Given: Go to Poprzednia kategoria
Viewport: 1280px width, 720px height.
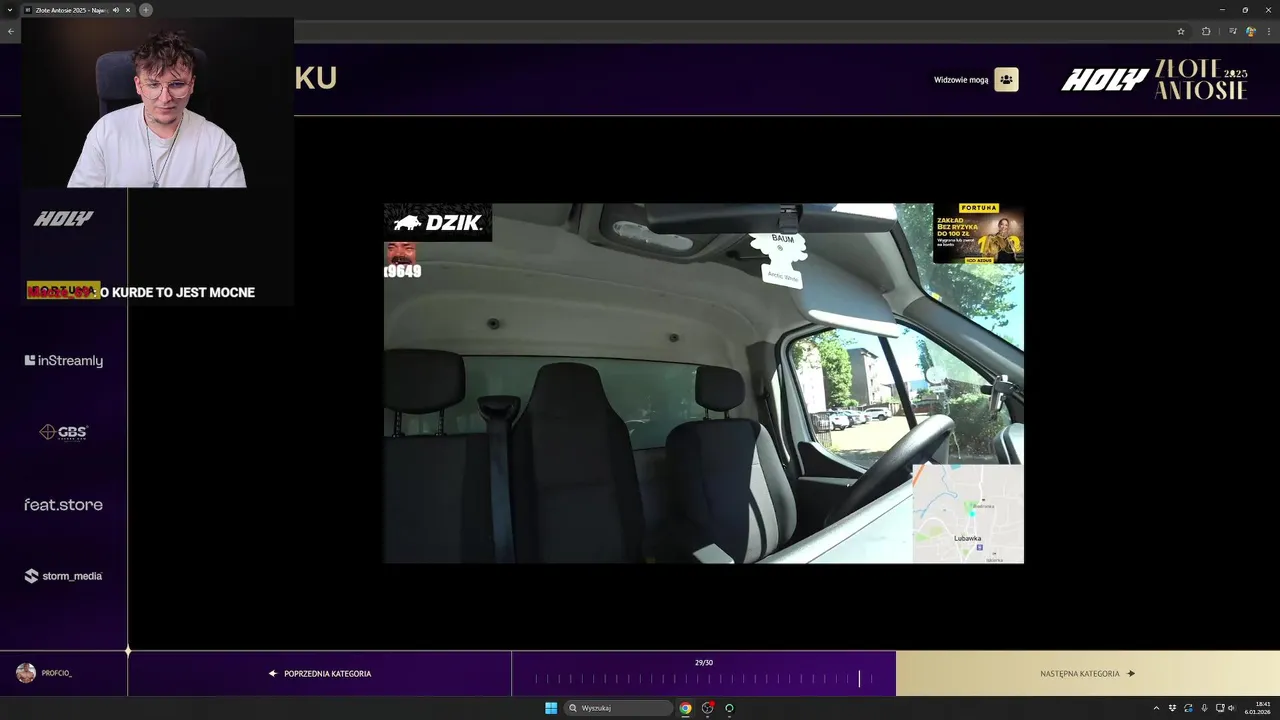Looking at the screenshot, I should [320, 674].
